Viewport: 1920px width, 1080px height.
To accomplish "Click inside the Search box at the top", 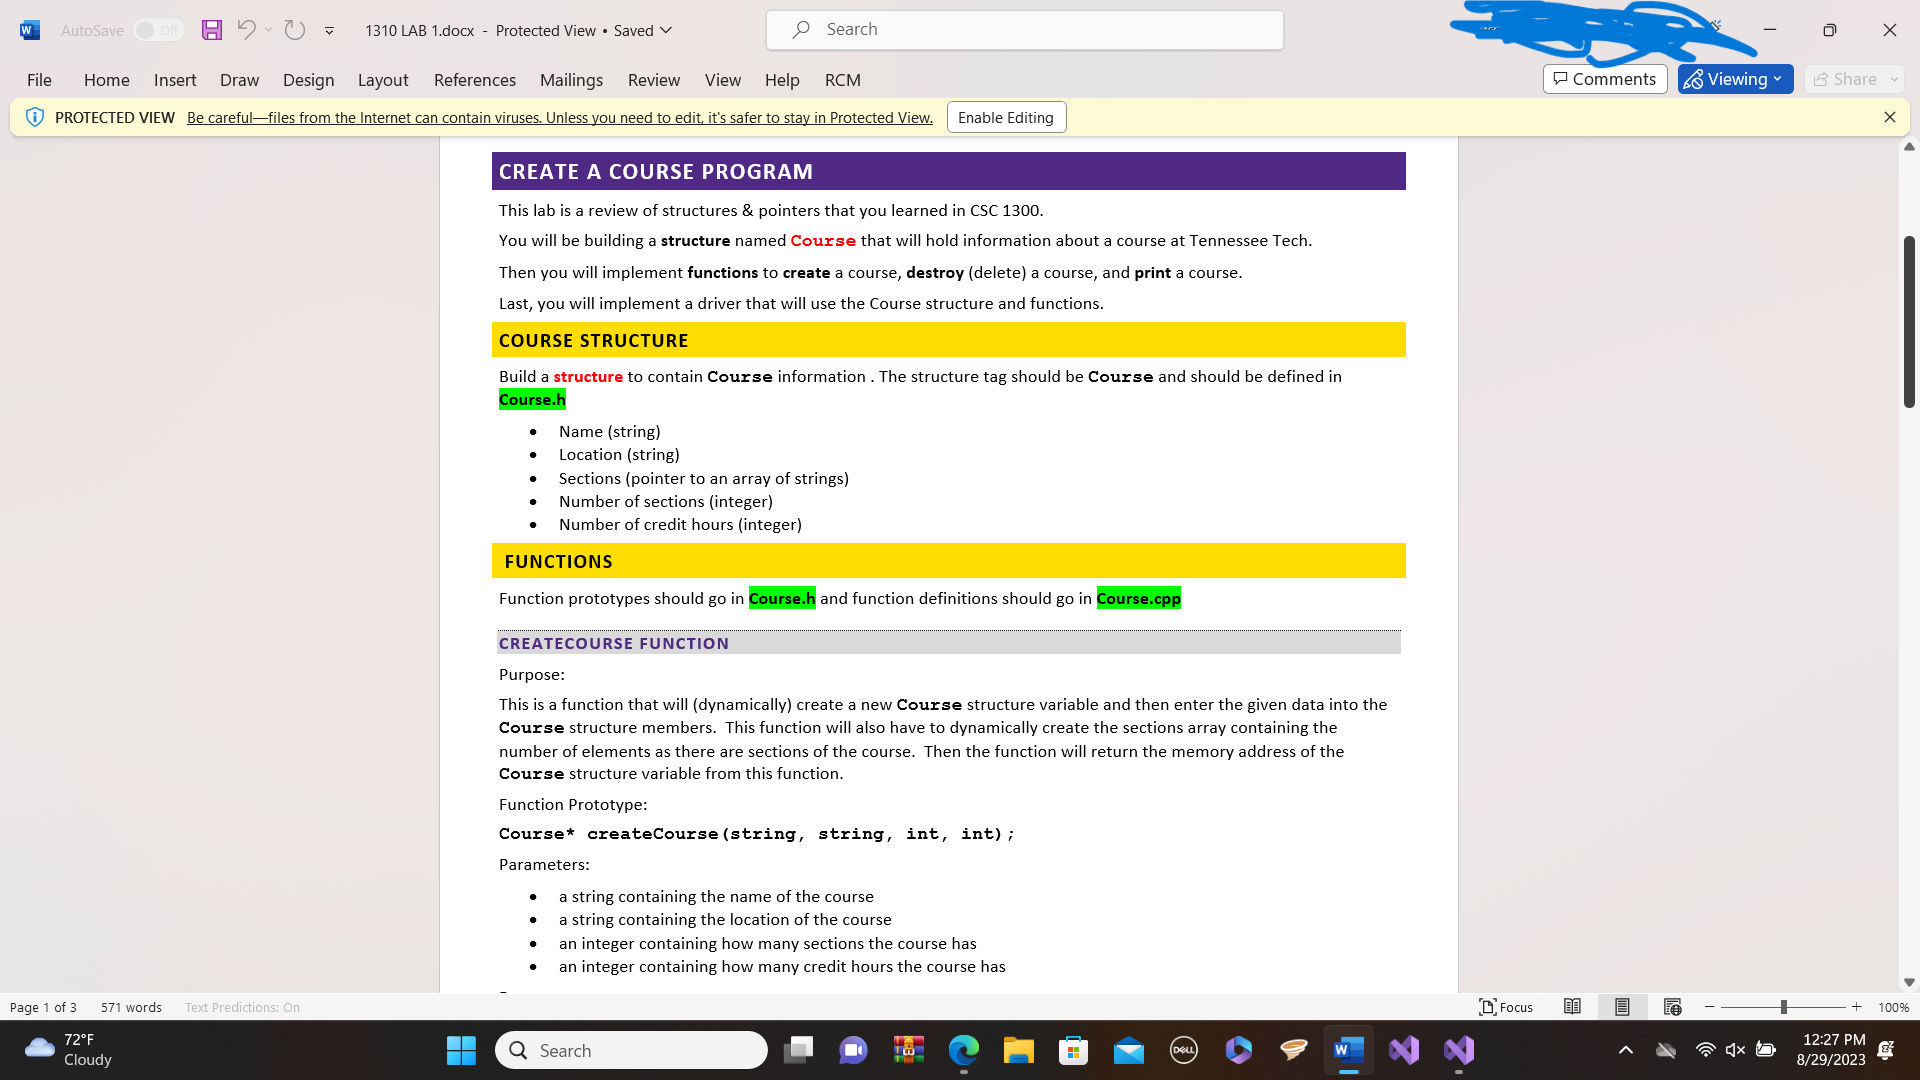I will [1024, 29].
